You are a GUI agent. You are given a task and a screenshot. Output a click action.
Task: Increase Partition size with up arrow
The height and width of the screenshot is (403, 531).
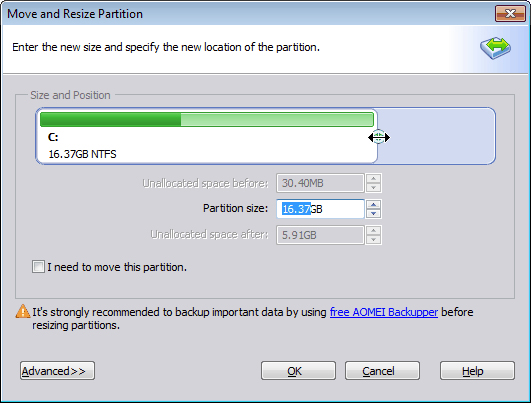click(373, 205)
